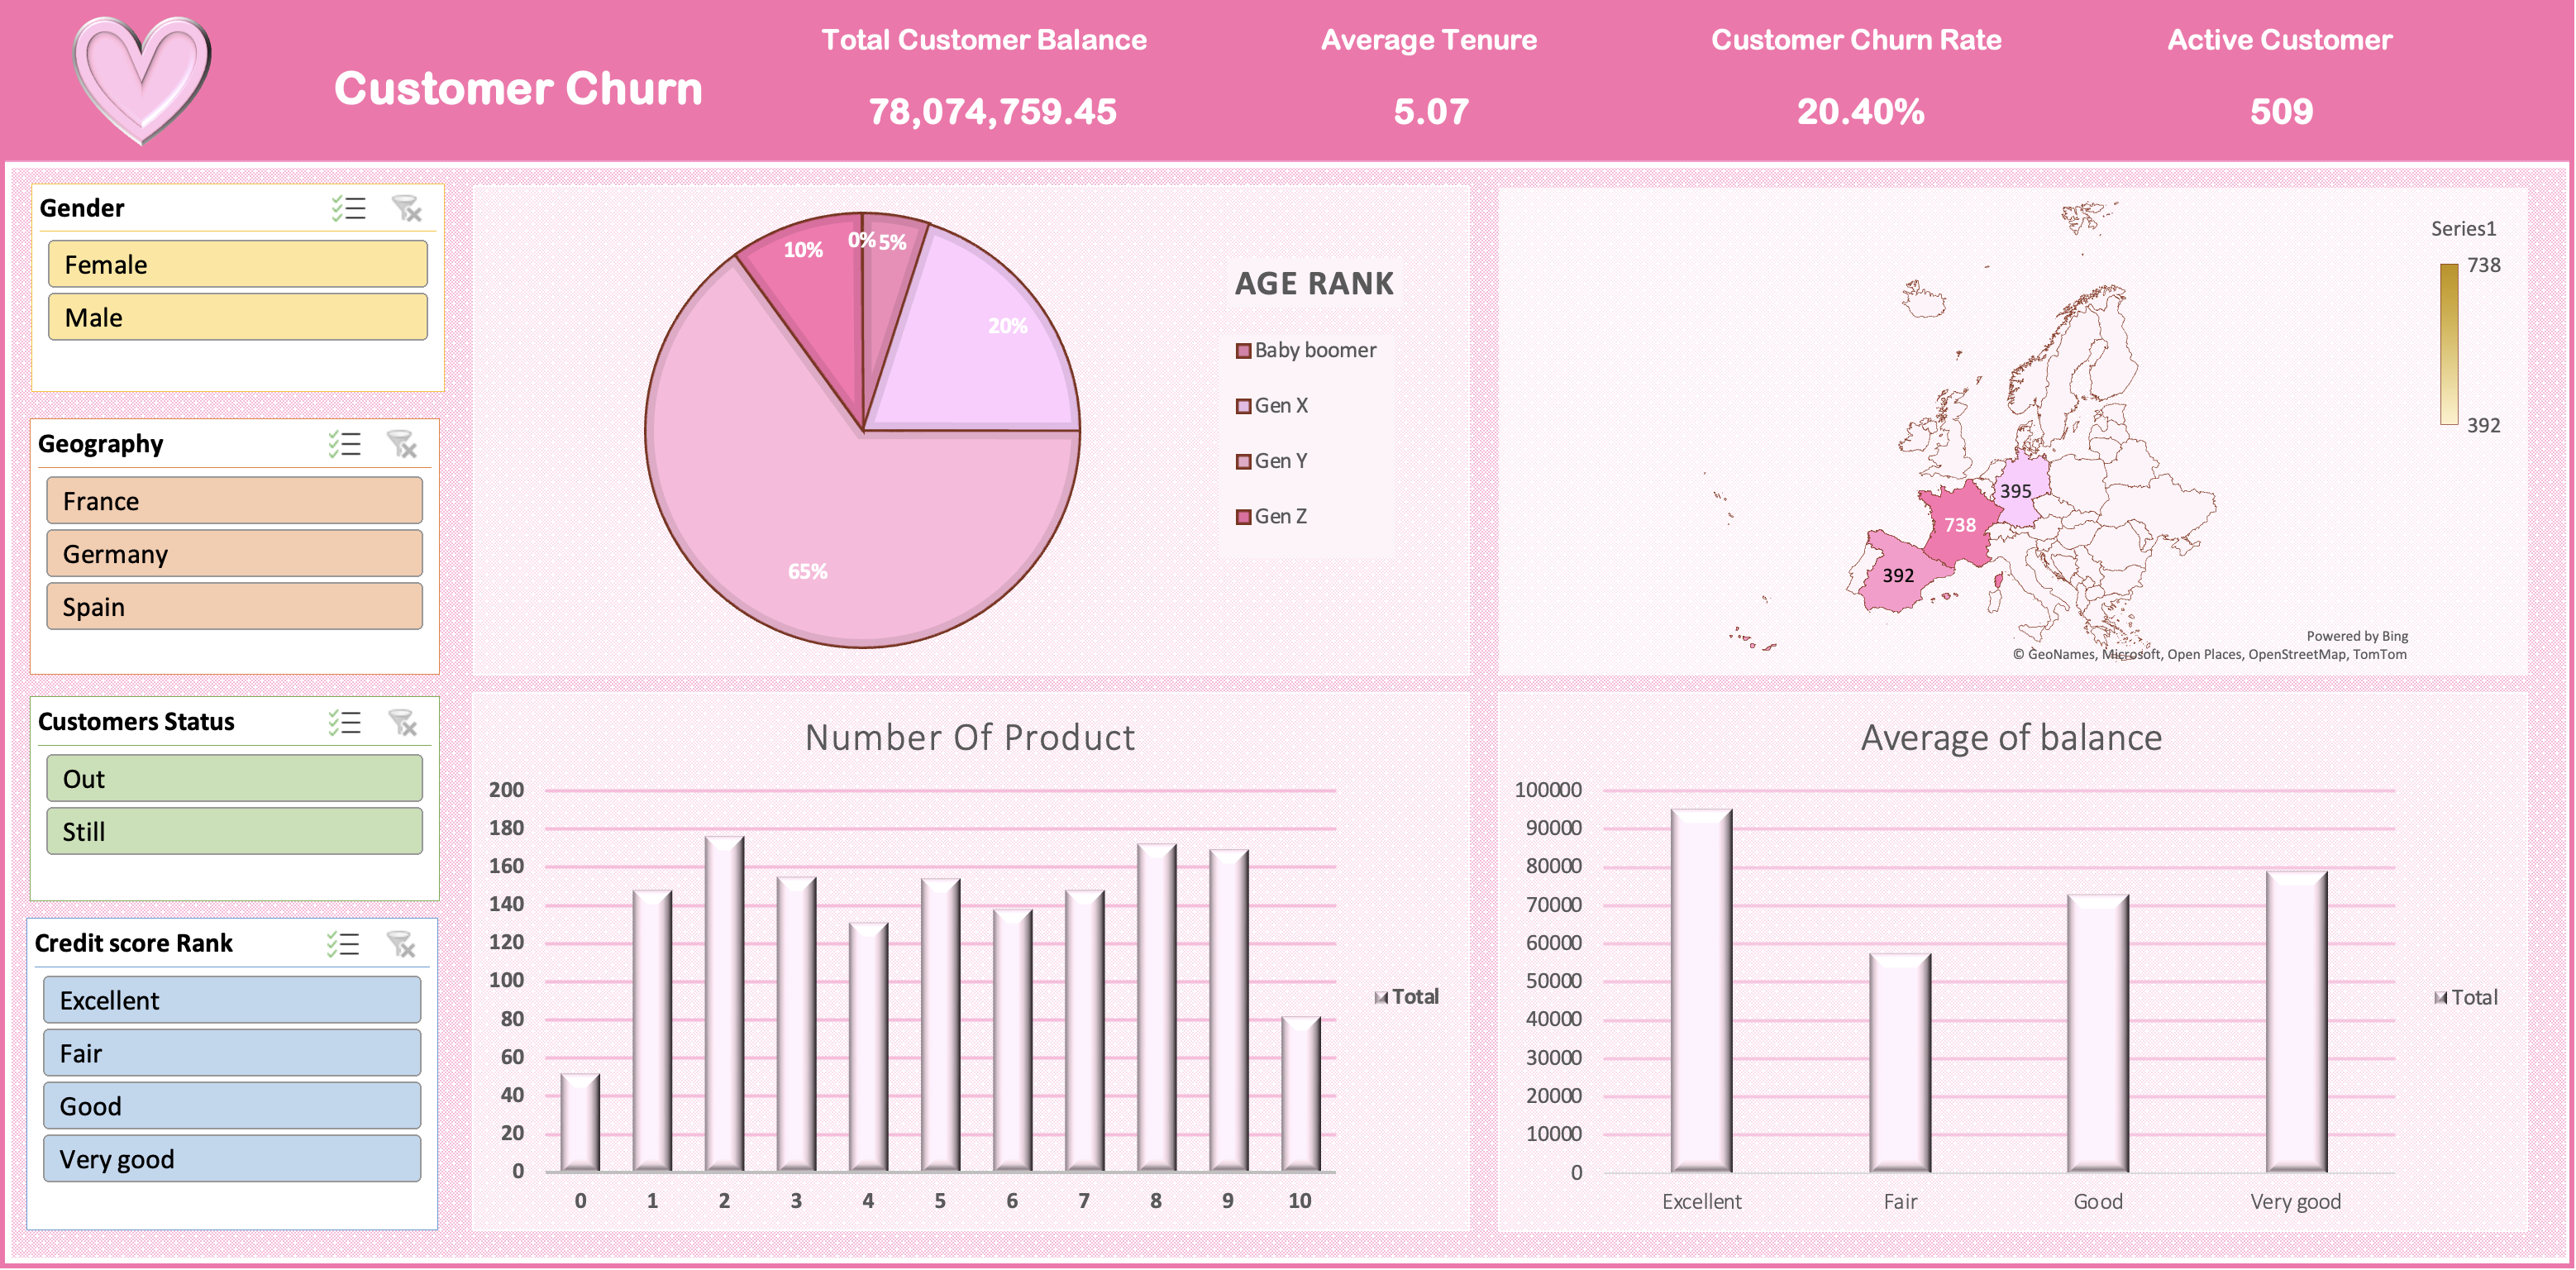Click the Excellent bar in Average of balance

point(1701,990)
